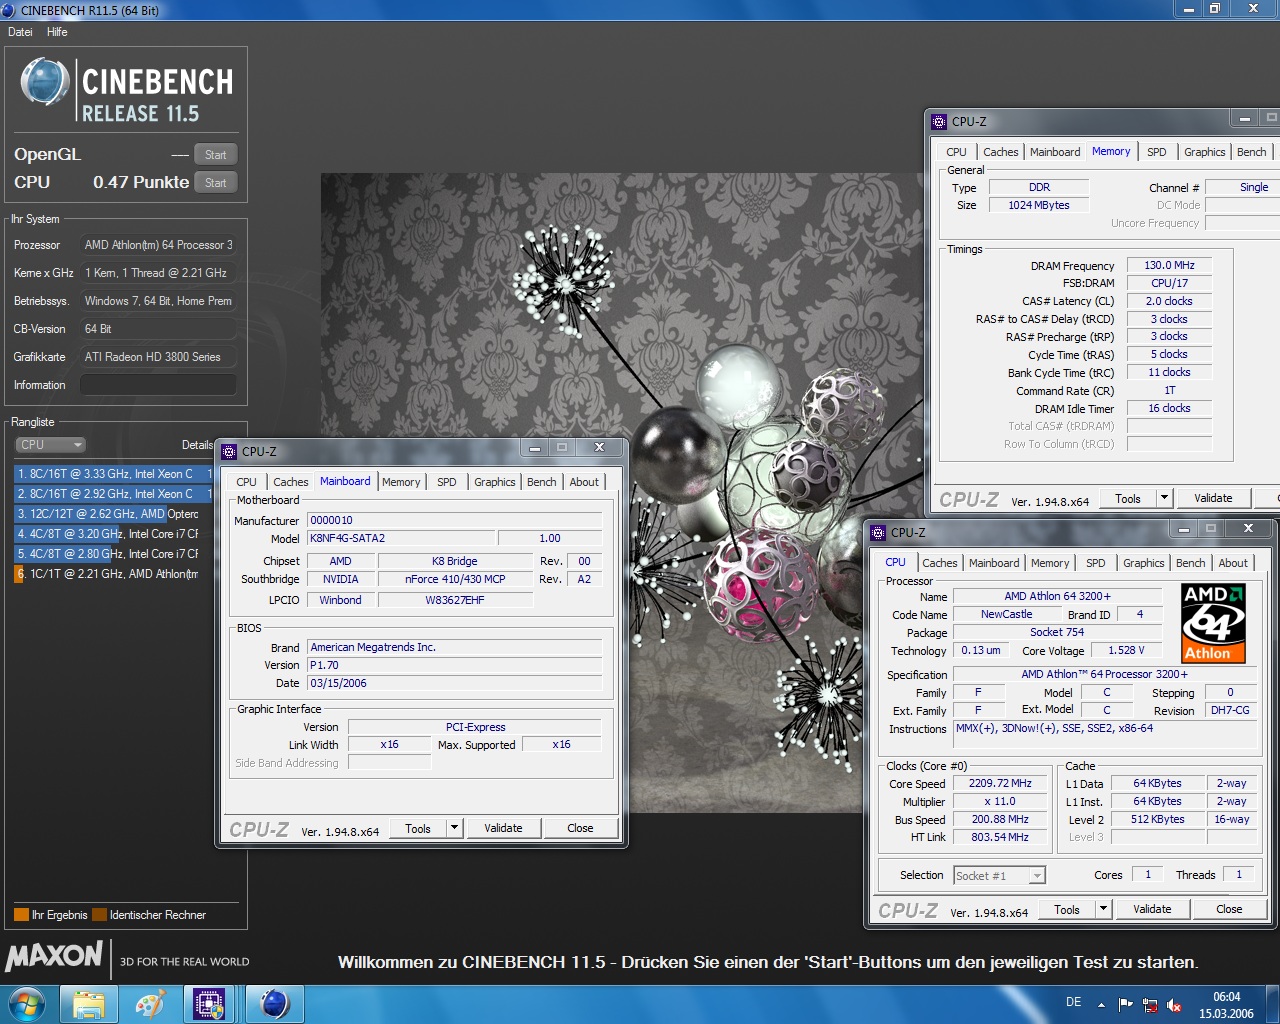Click the DE language indicator
1280x1024 pixels.
pos(1073,1002)
